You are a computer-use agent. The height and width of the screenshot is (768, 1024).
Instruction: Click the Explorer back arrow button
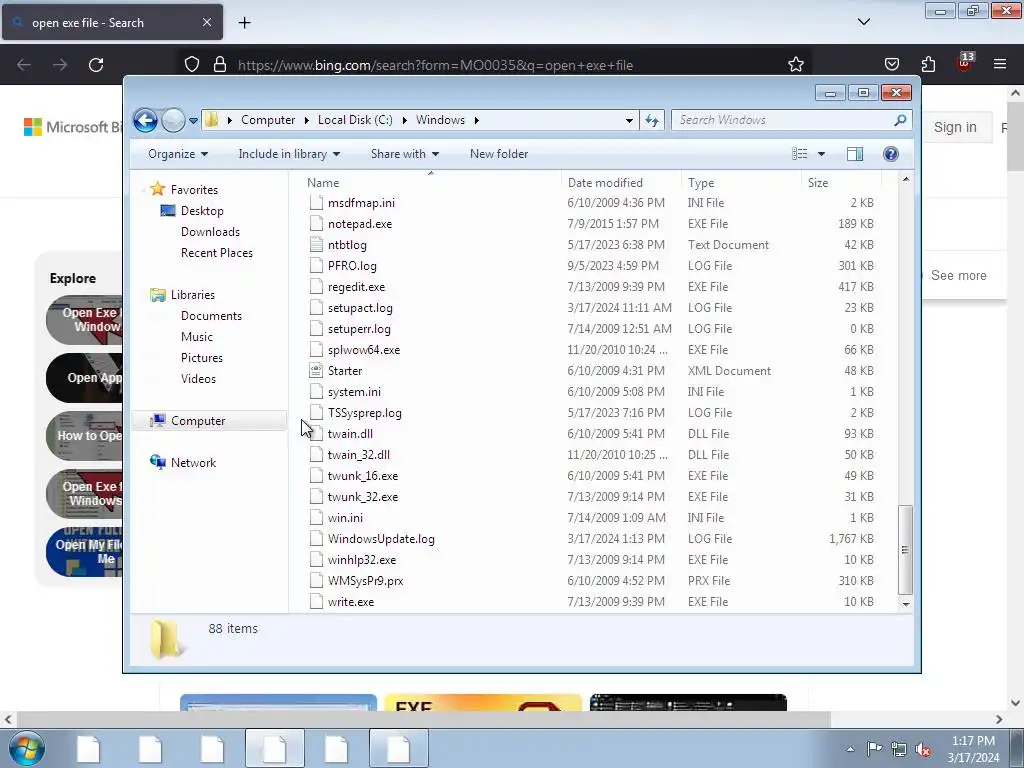[145, 120]
